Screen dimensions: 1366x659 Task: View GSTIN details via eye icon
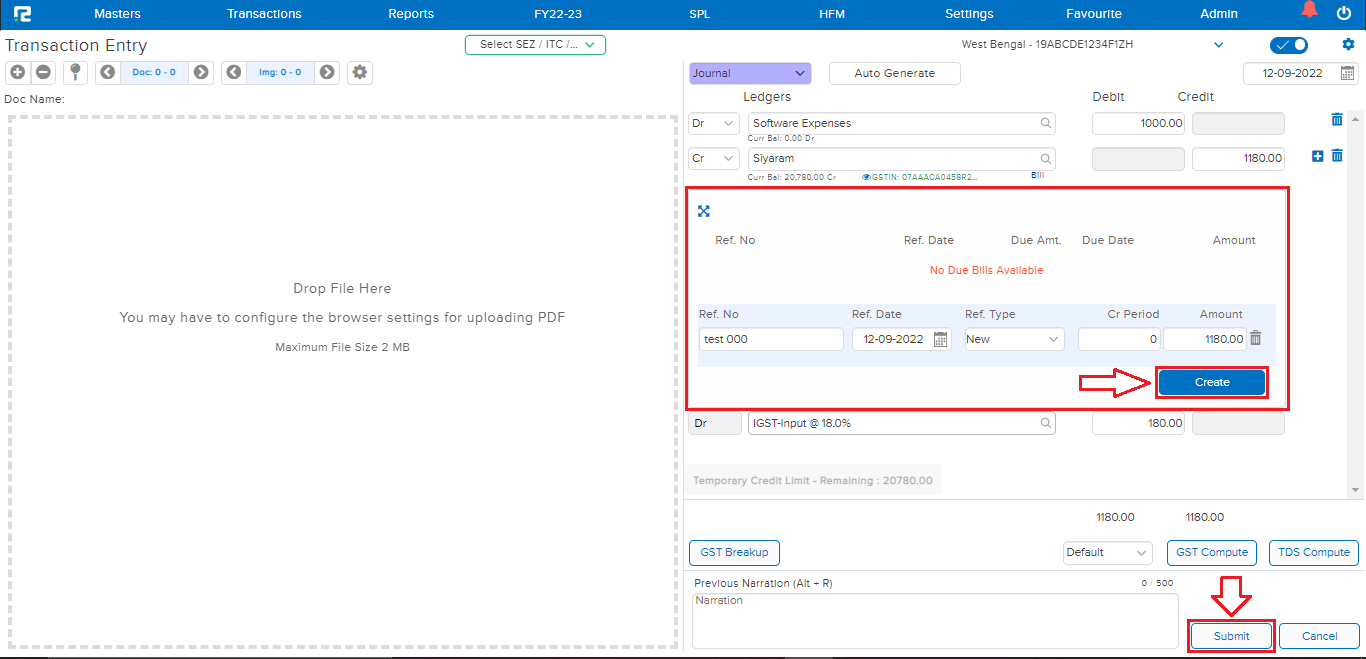point(866,177)
